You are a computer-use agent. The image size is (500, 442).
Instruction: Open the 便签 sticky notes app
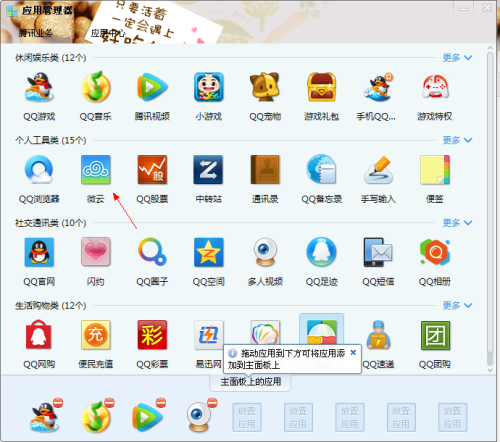[435, 170]
